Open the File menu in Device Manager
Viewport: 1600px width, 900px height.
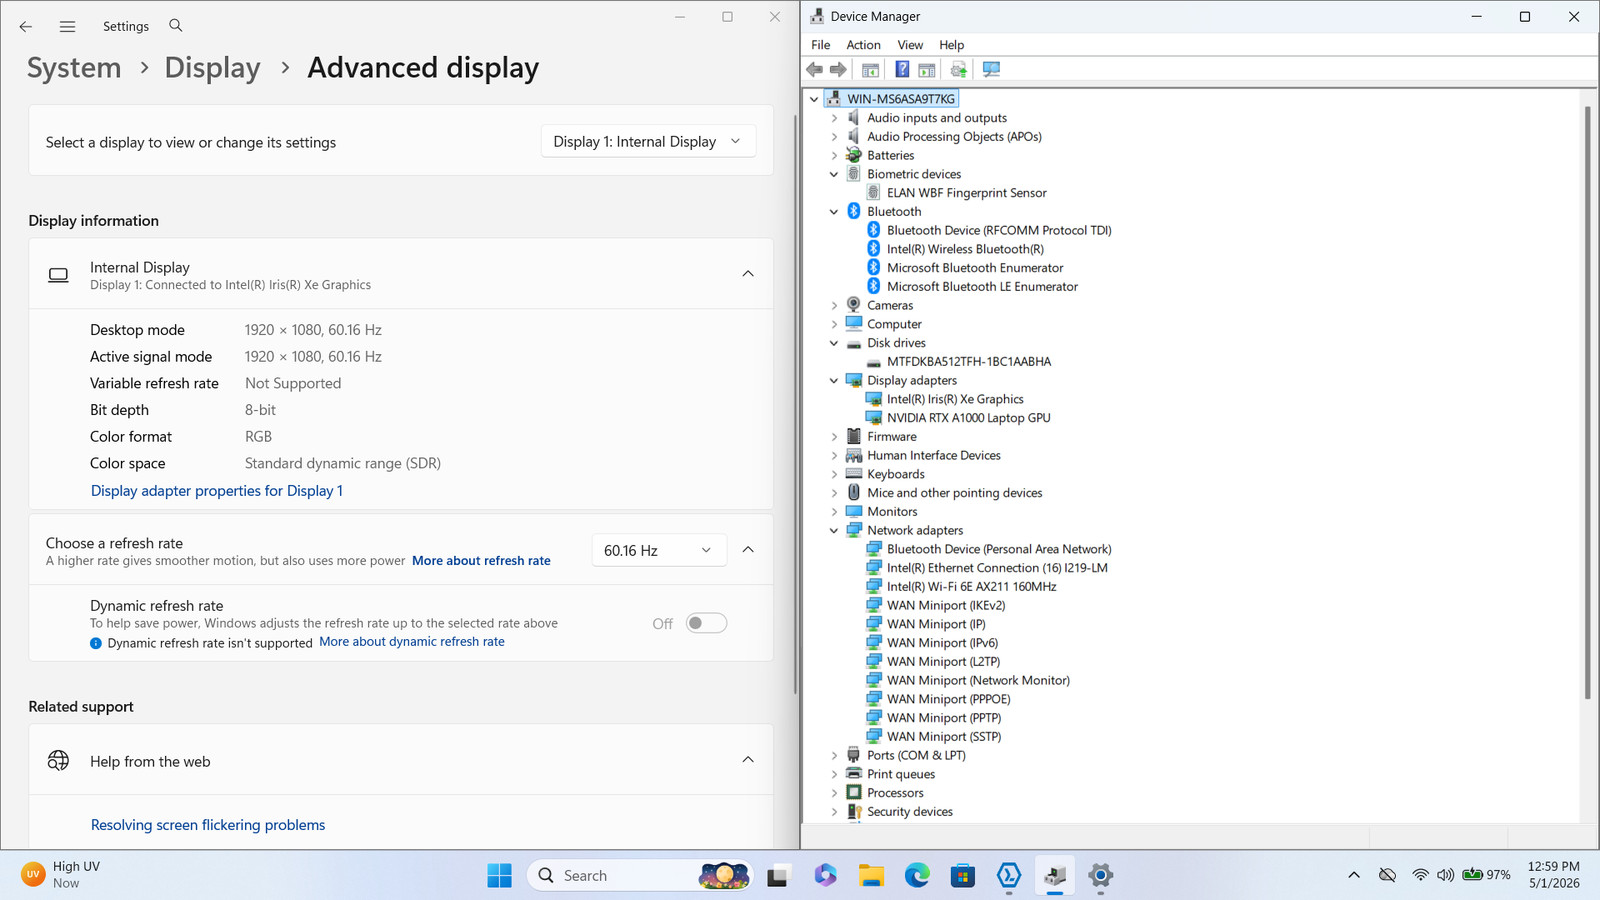tap(821, 45)
